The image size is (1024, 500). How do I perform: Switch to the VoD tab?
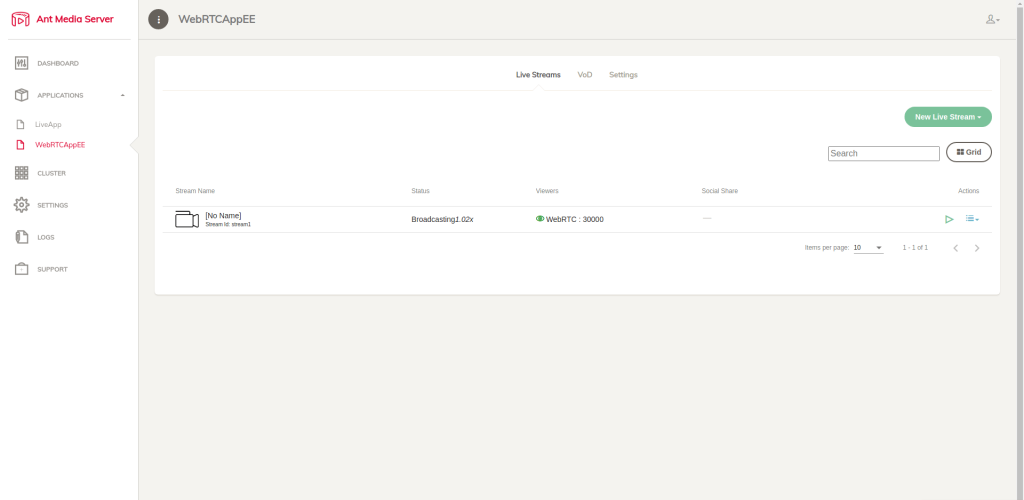pyautogui.click(x=585, y=75)
